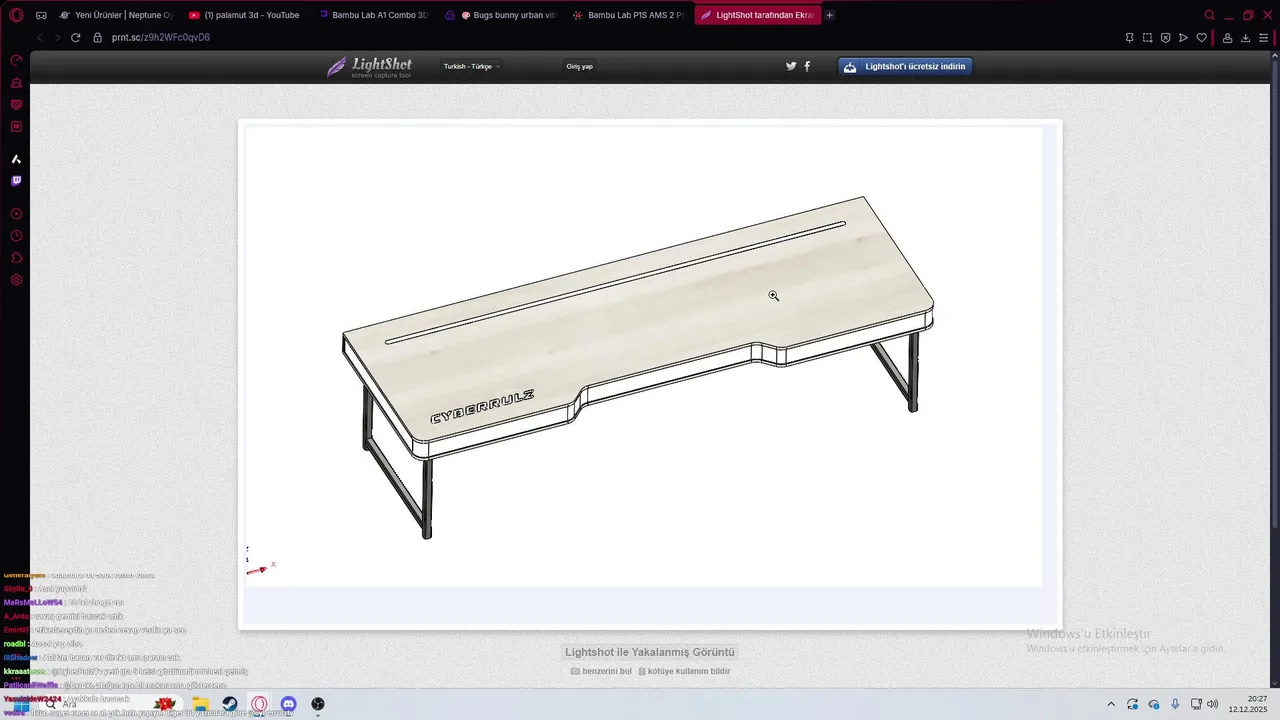The image size is (1280, 720).
Task: Open Steam from the taskbar
Action: point(229,704)
